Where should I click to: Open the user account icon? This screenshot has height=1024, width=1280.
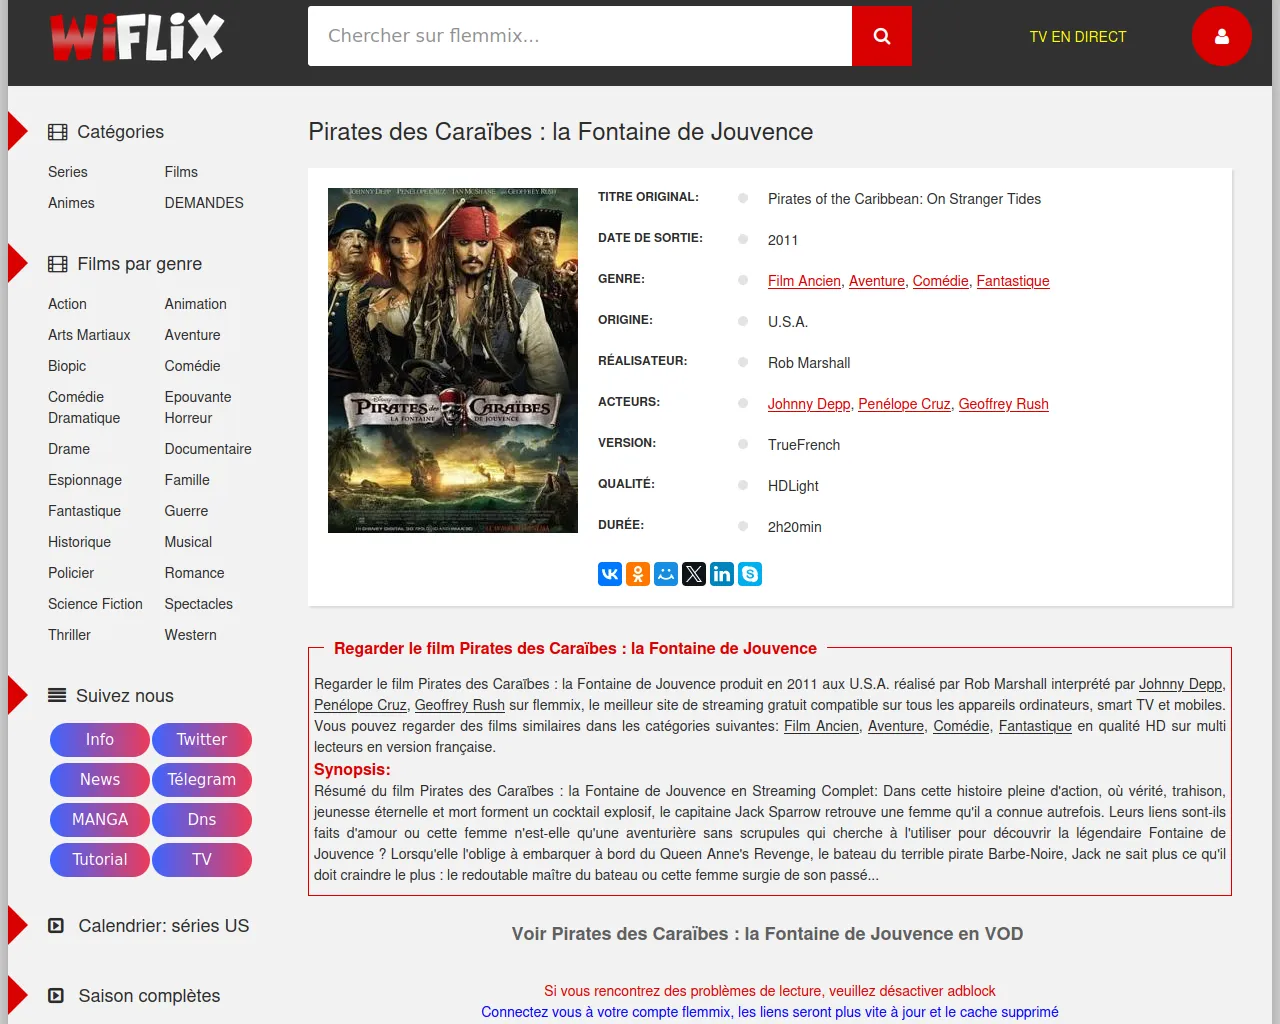1221,36
